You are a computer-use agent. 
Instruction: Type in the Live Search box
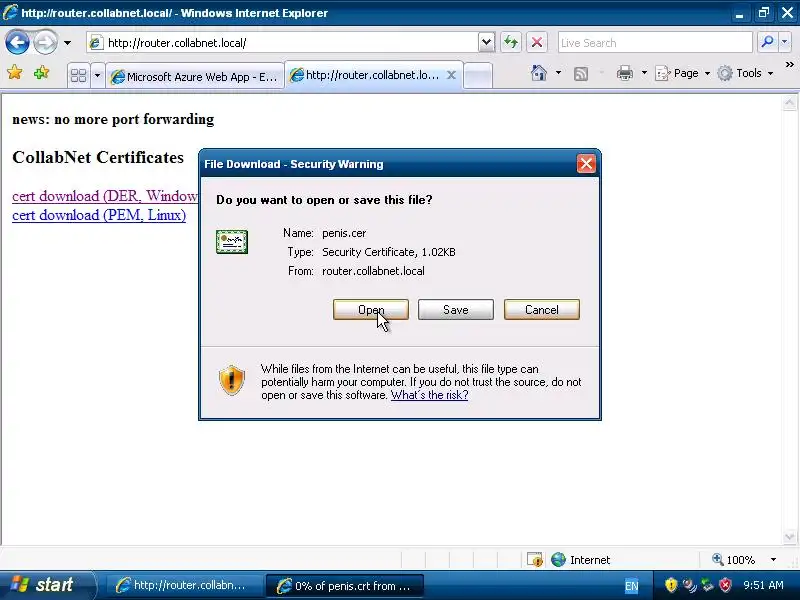[655, 43]
